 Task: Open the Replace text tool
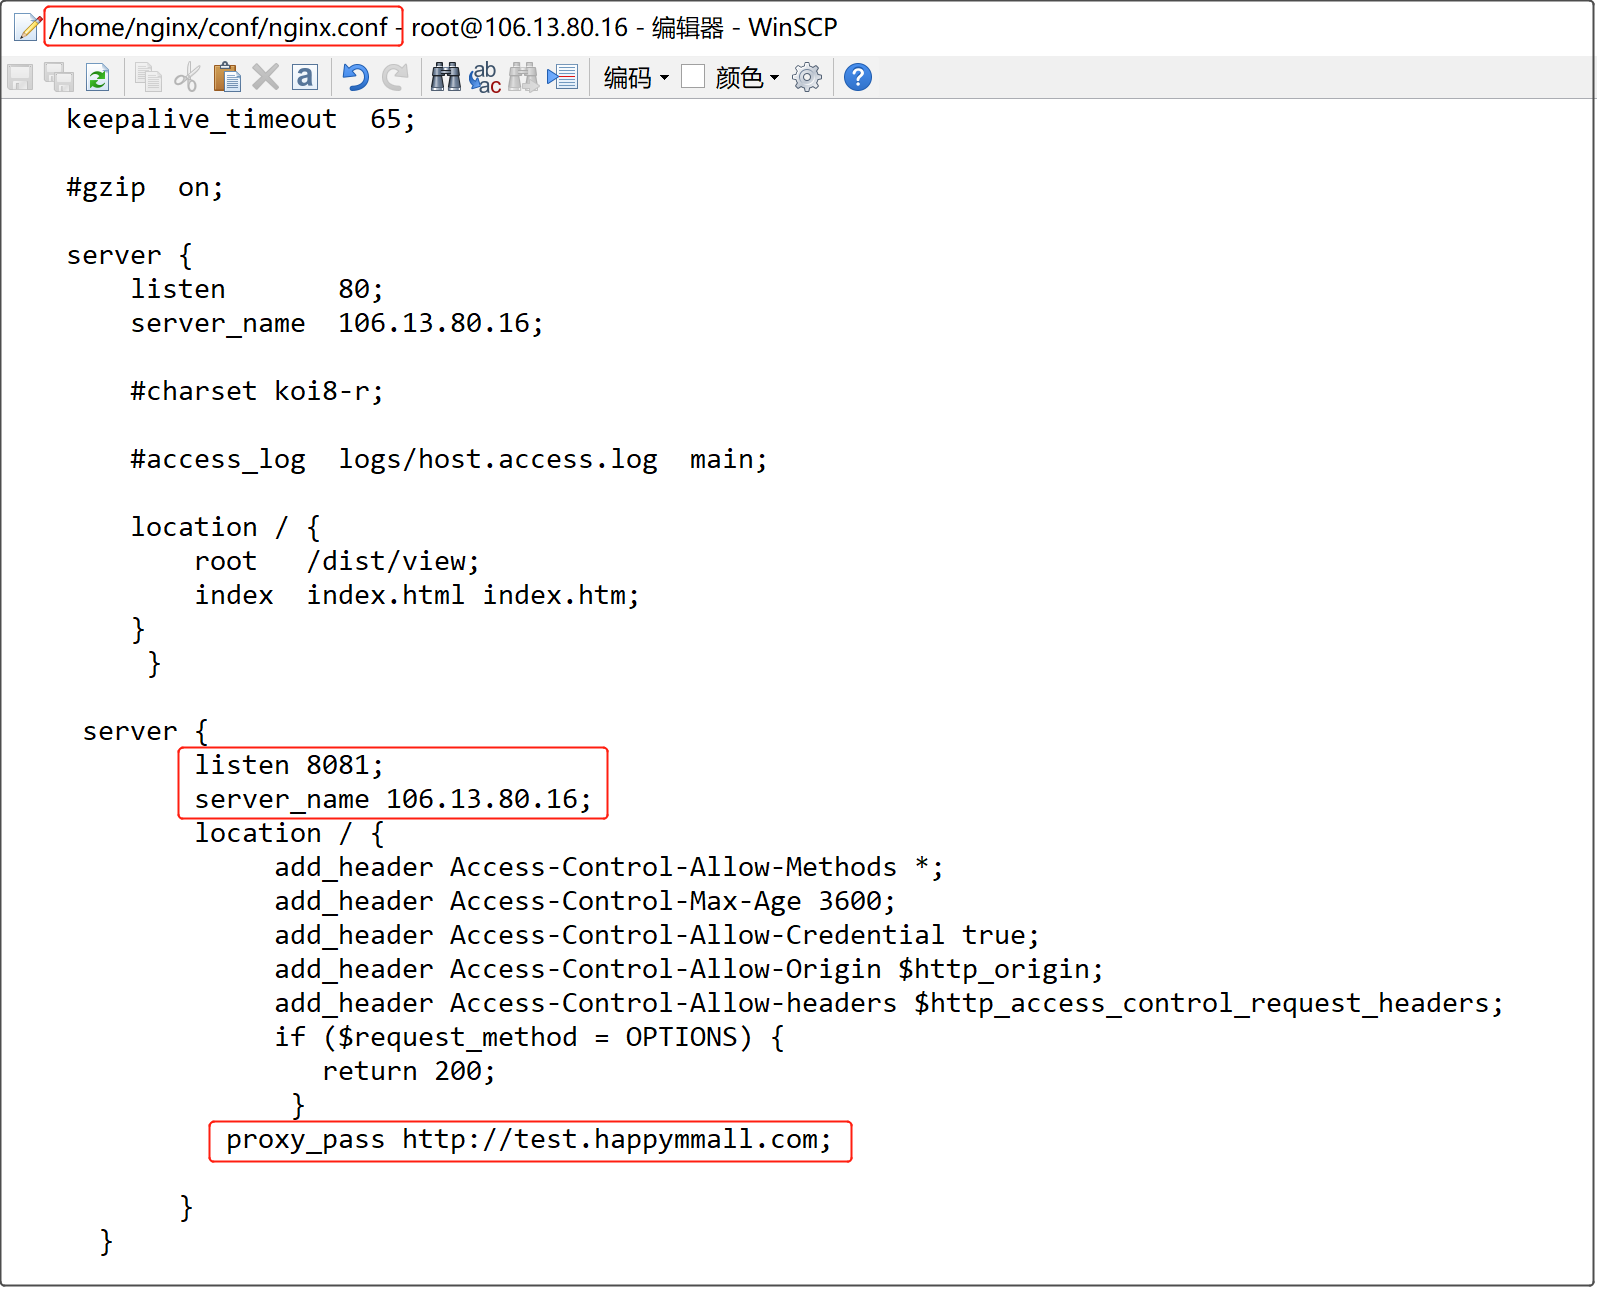coord(485,77)
